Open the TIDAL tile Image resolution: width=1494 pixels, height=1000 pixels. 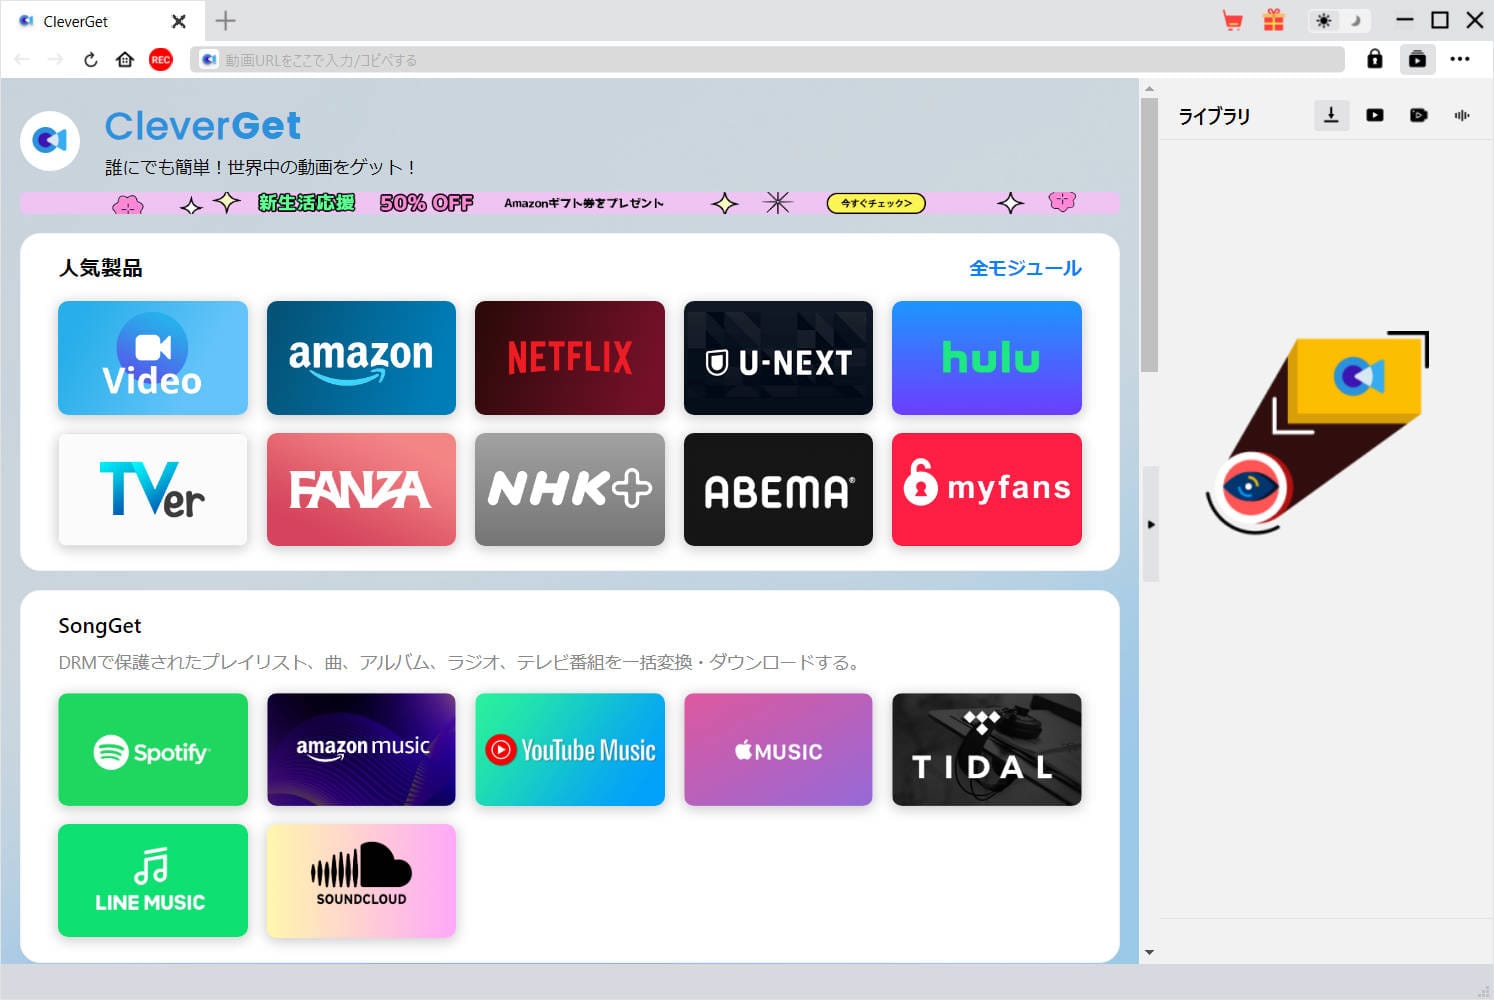point(987,750)
